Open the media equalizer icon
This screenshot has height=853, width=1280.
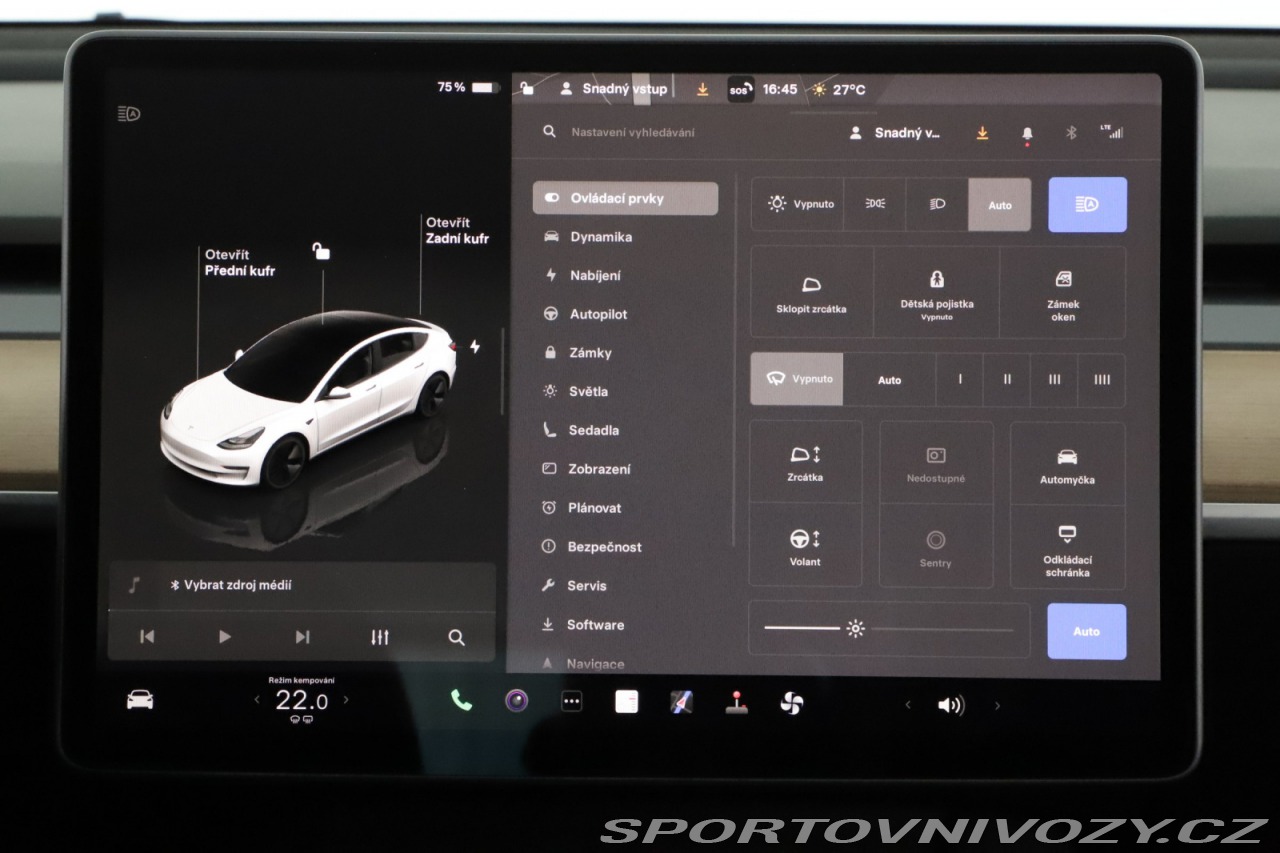[379, 637]
